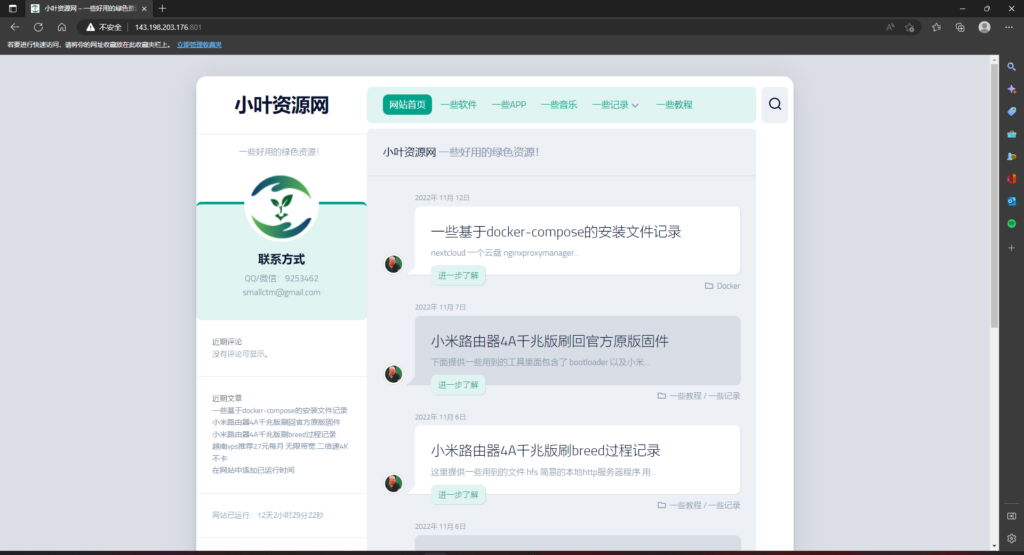
Task: Click the Collections icon in the toolbar
Action: click(960, 27)
